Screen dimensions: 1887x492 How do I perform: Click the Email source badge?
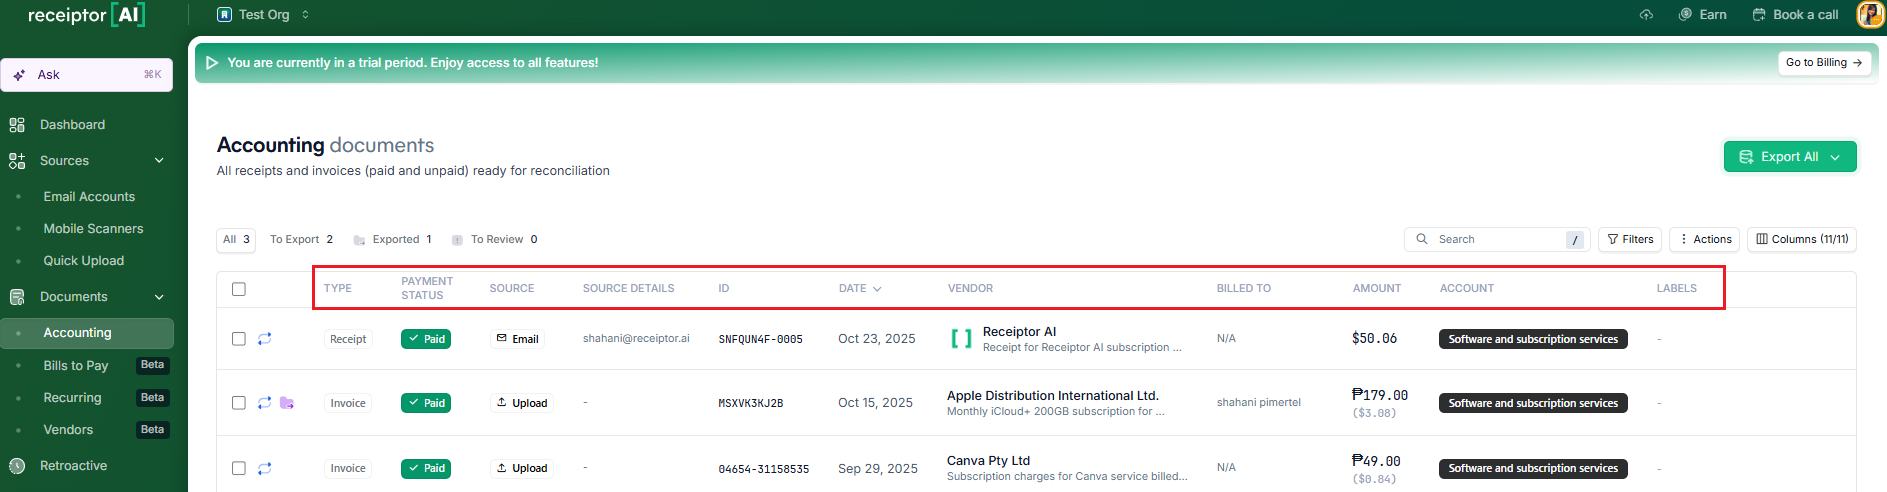point(517,339)
